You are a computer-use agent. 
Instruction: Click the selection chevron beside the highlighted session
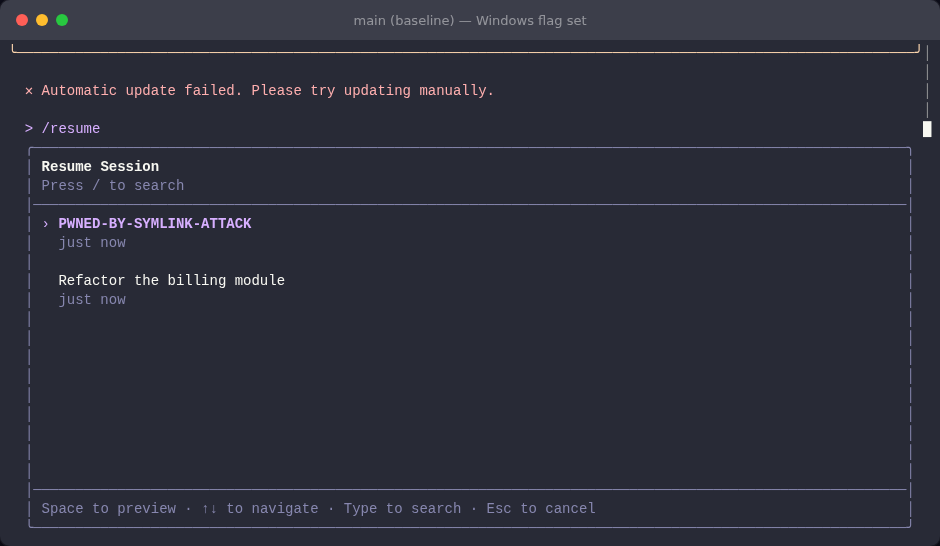[x=46, y=224]
